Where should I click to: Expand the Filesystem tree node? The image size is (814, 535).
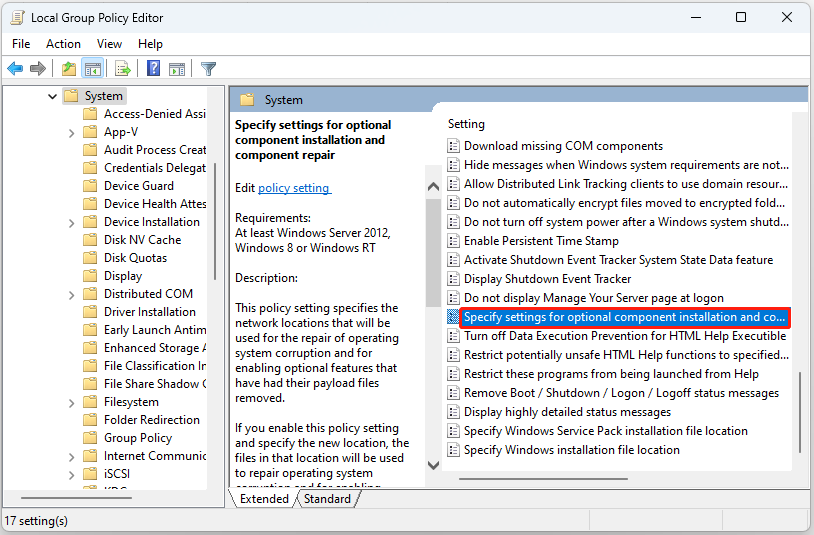point(72,403)
